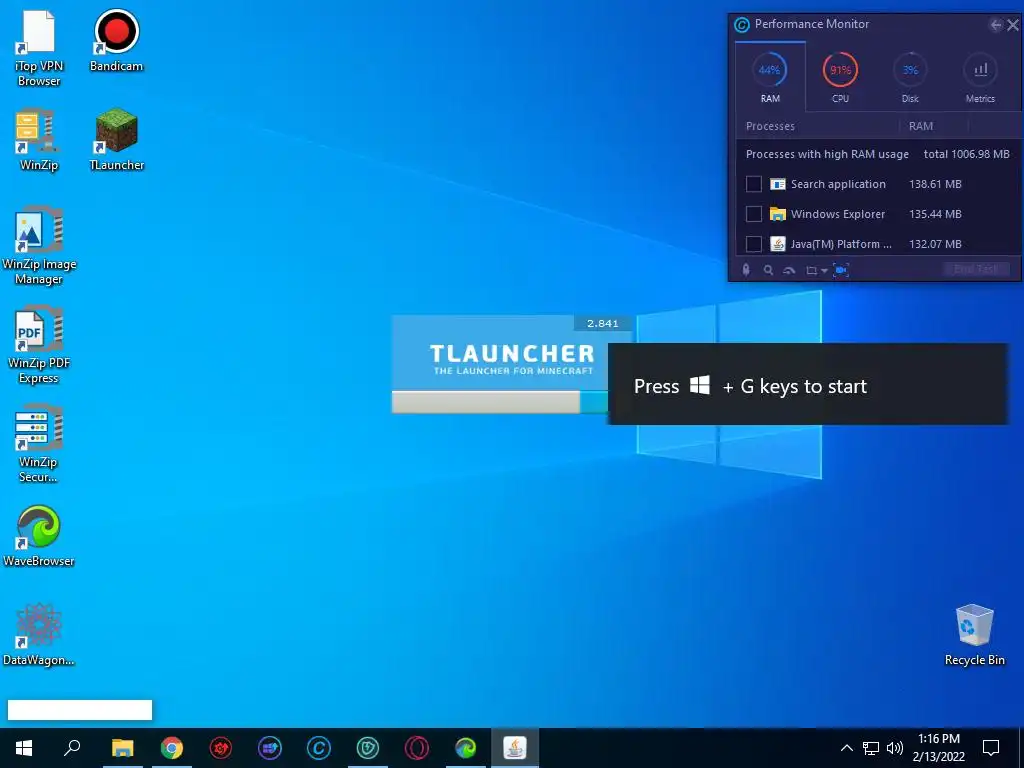Select the WinZip desktop shortcut
The width and height of the screenshot is (1024, 768).
tap(39, 140)
